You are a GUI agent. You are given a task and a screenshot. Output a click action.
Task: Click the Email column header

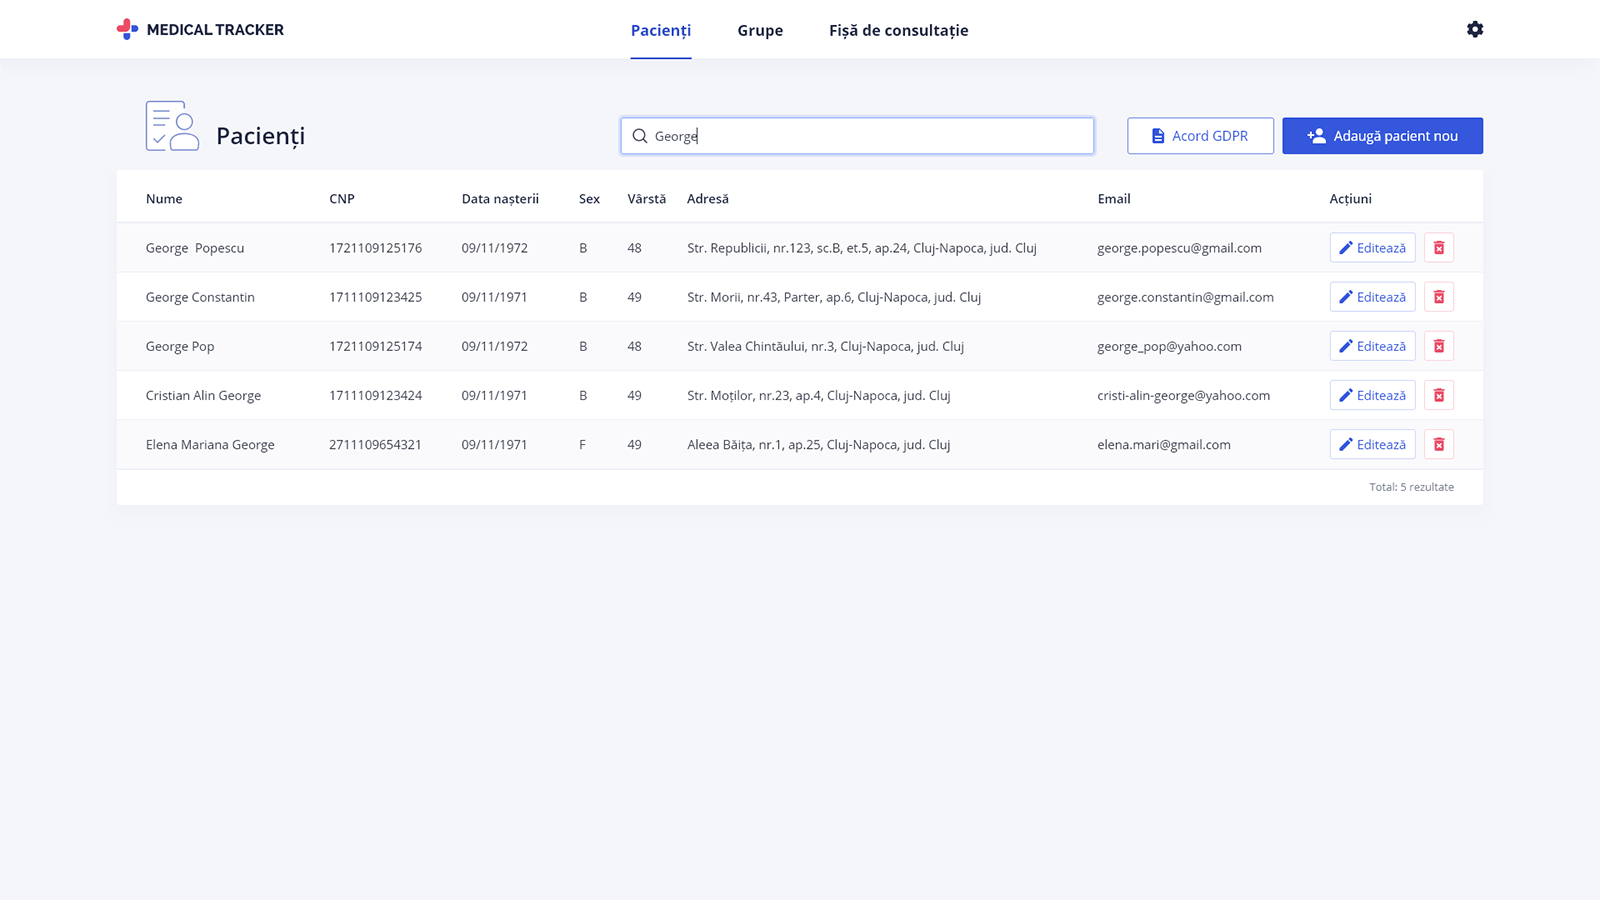tap(1114, 199)
